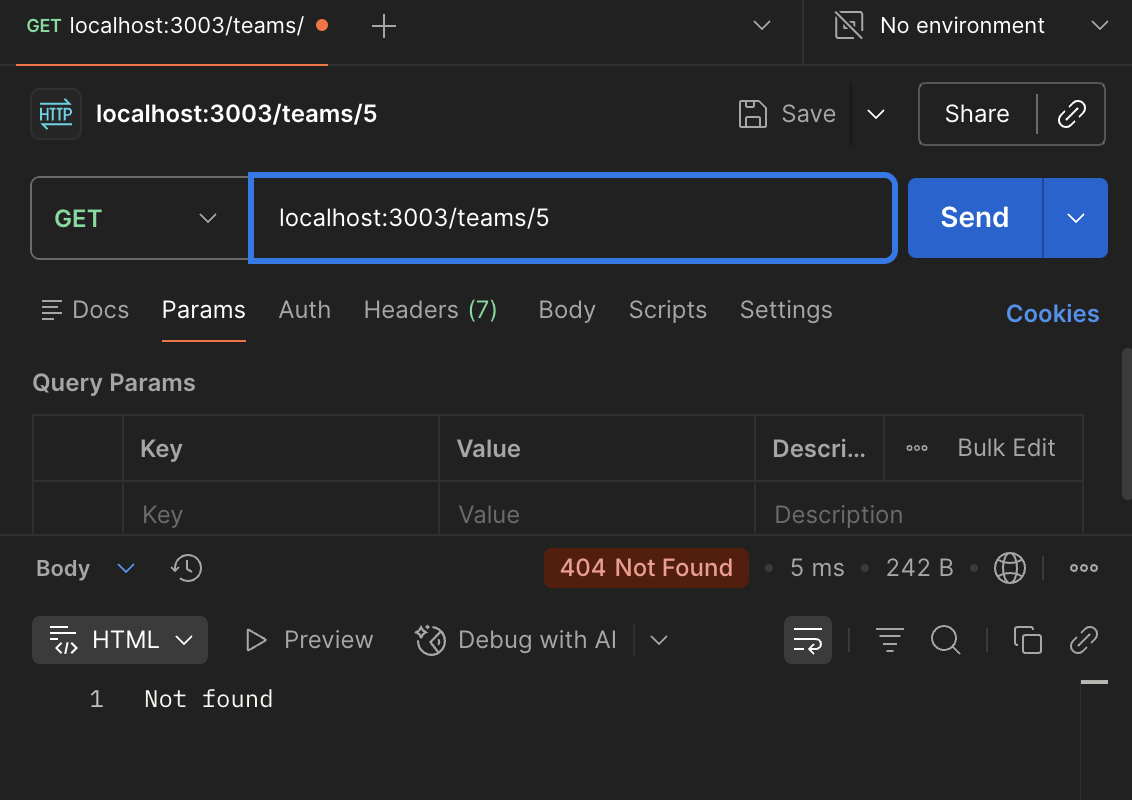Copy the response link icon
Screen dimensions: 1132x800
point(1084,640)
